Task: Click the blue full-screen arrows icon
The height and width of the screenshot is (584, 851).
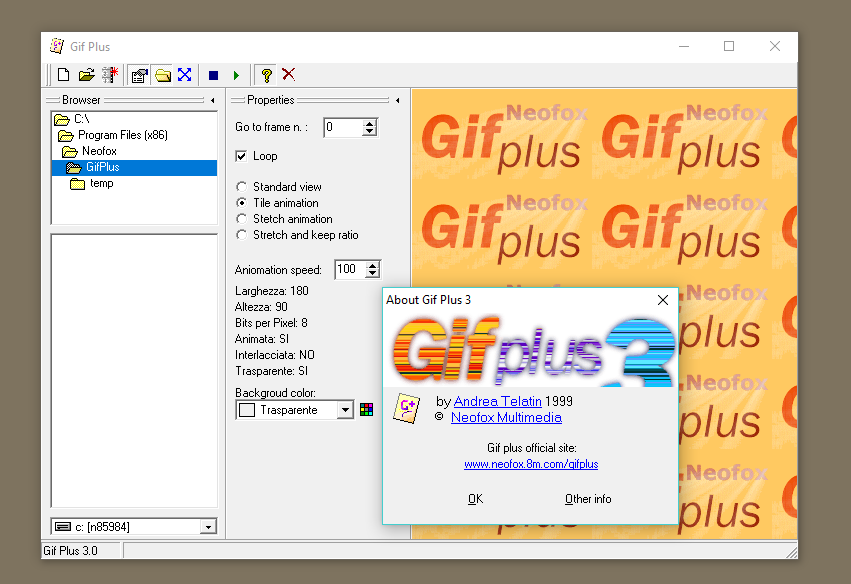Action: pos(185,75)
